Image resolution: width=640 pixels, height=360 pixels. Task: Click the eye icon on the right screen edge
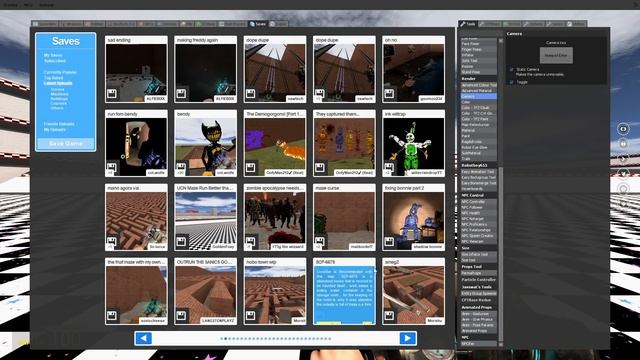623,129
